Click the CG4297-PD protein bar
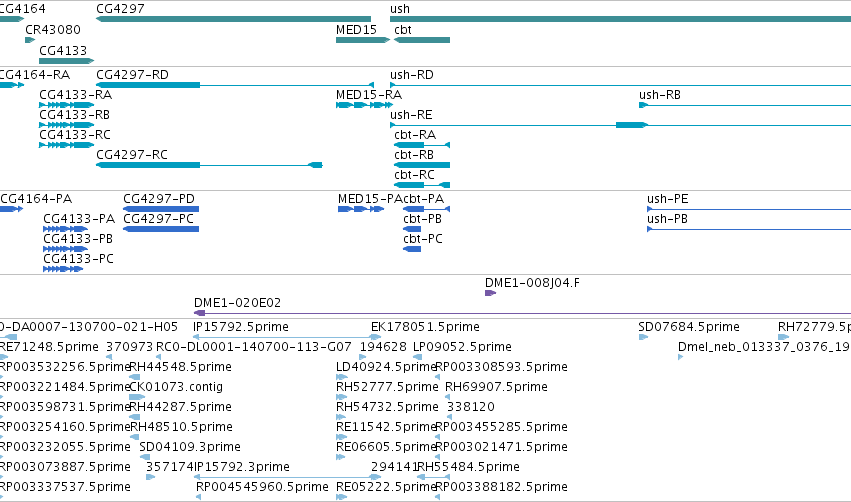The width and height of the screenshot is (851, 502). pyautogui.click(x=161, y=209)
